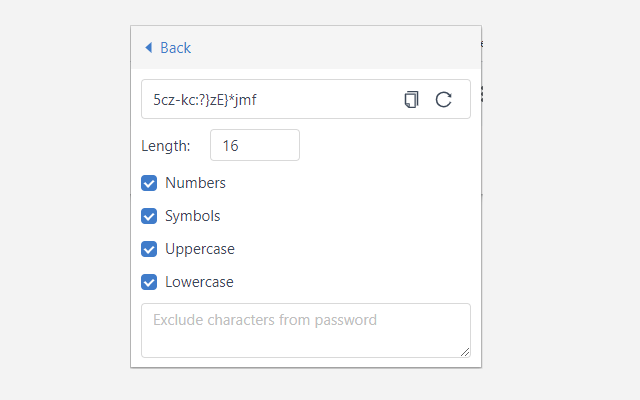This screenshot has height=400, width=640.
Task: Click the Uppercase label text
Action: pos(200,249)
